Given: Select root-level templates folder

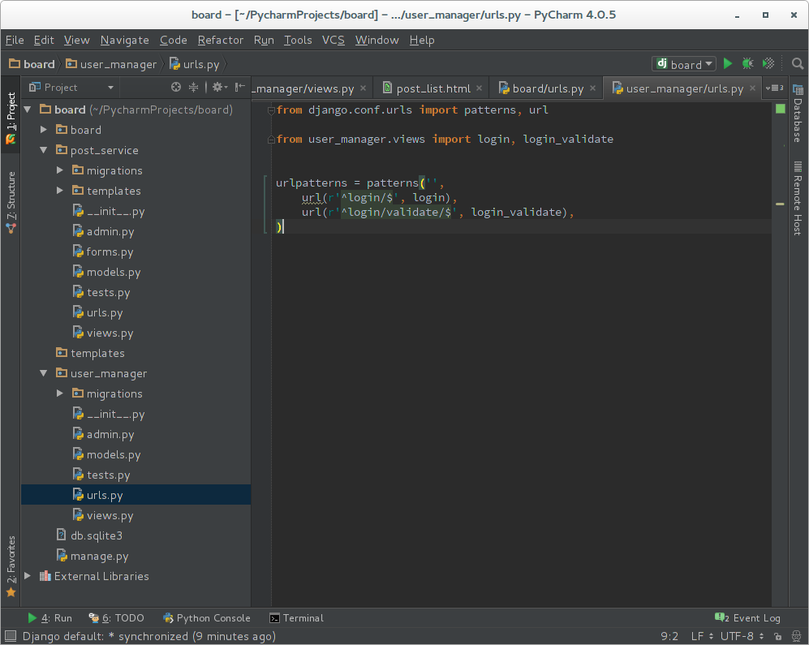Looking at the screenshot, I should pyautogui.click(x=90, y=353).
